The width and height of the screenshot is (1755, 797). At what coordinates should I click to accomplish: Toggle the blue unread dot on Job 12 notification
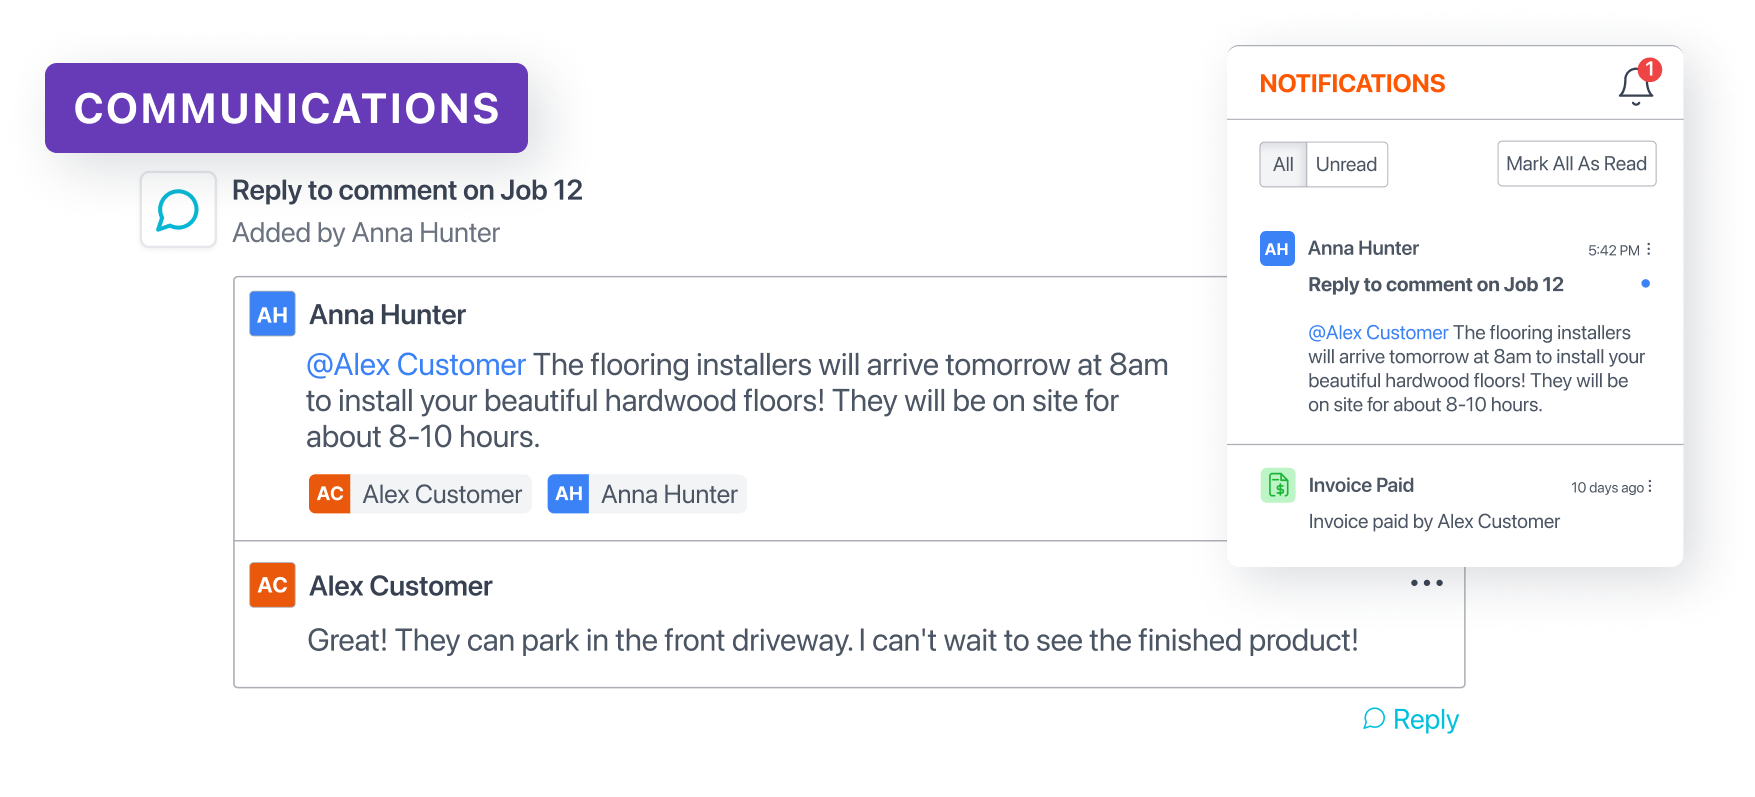(1645, 284)
